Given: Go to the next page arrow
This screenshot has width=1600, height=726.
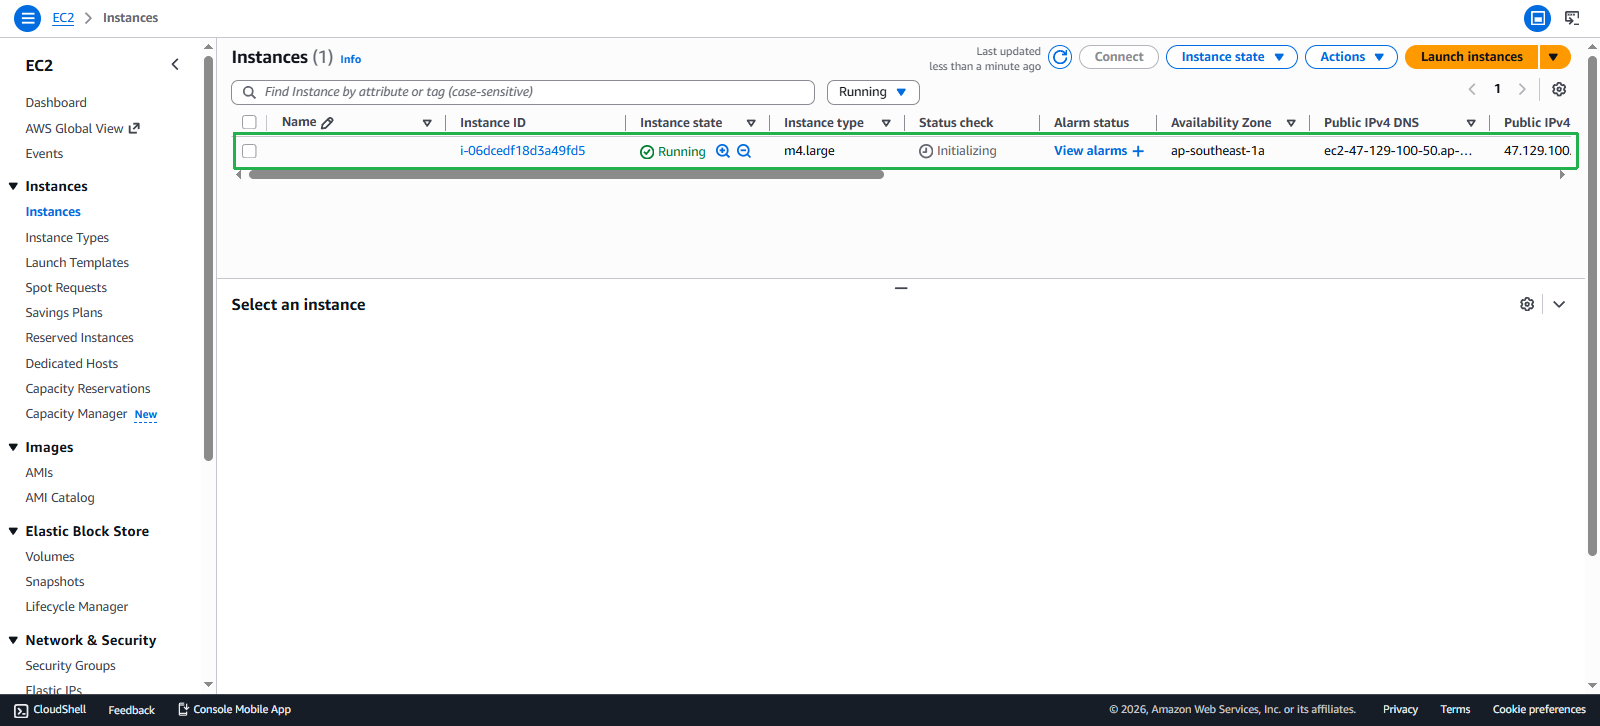Looking at the screenshot, I should pyautogui.click(x=1522, y=89).
